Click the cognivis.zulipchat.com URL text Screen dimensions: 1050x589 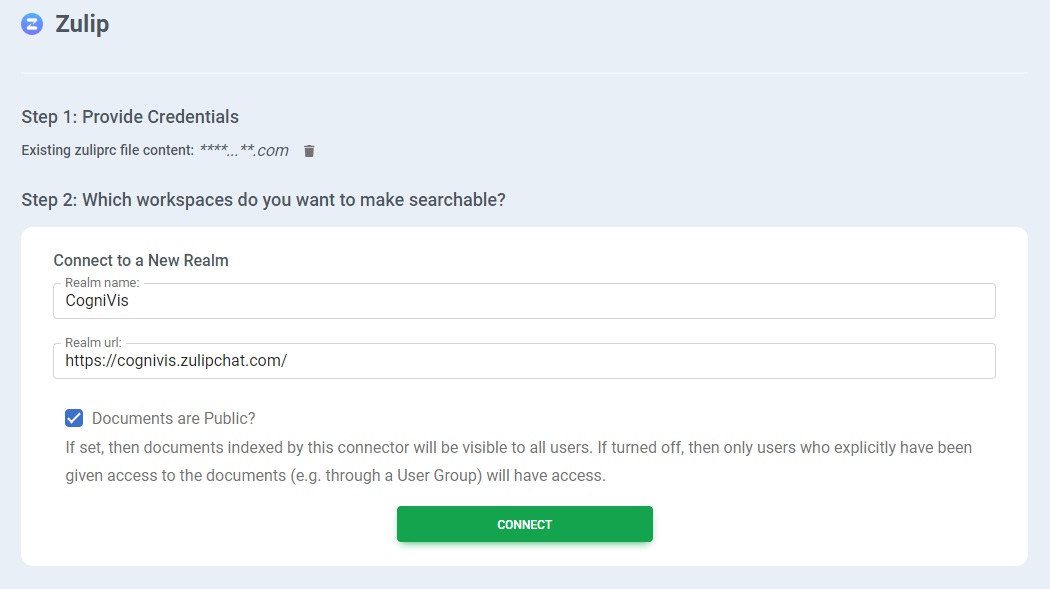point(176,360)
